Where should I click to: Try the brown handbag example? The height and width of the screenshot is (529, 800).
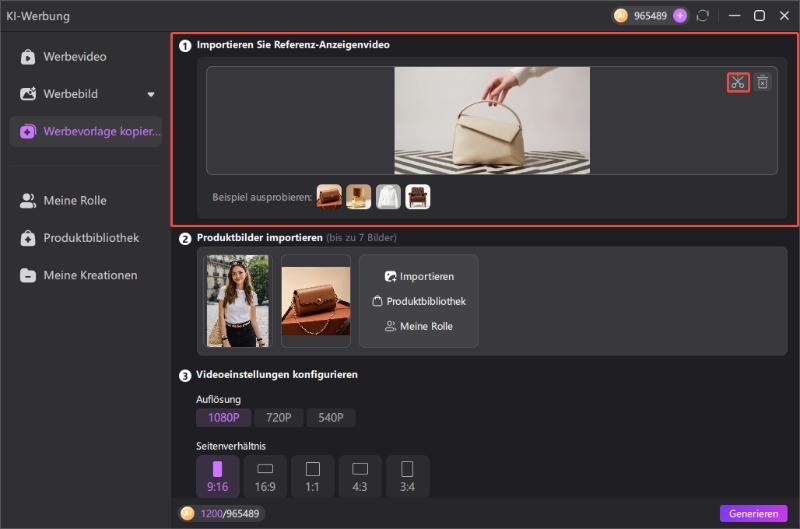point(329,197)
